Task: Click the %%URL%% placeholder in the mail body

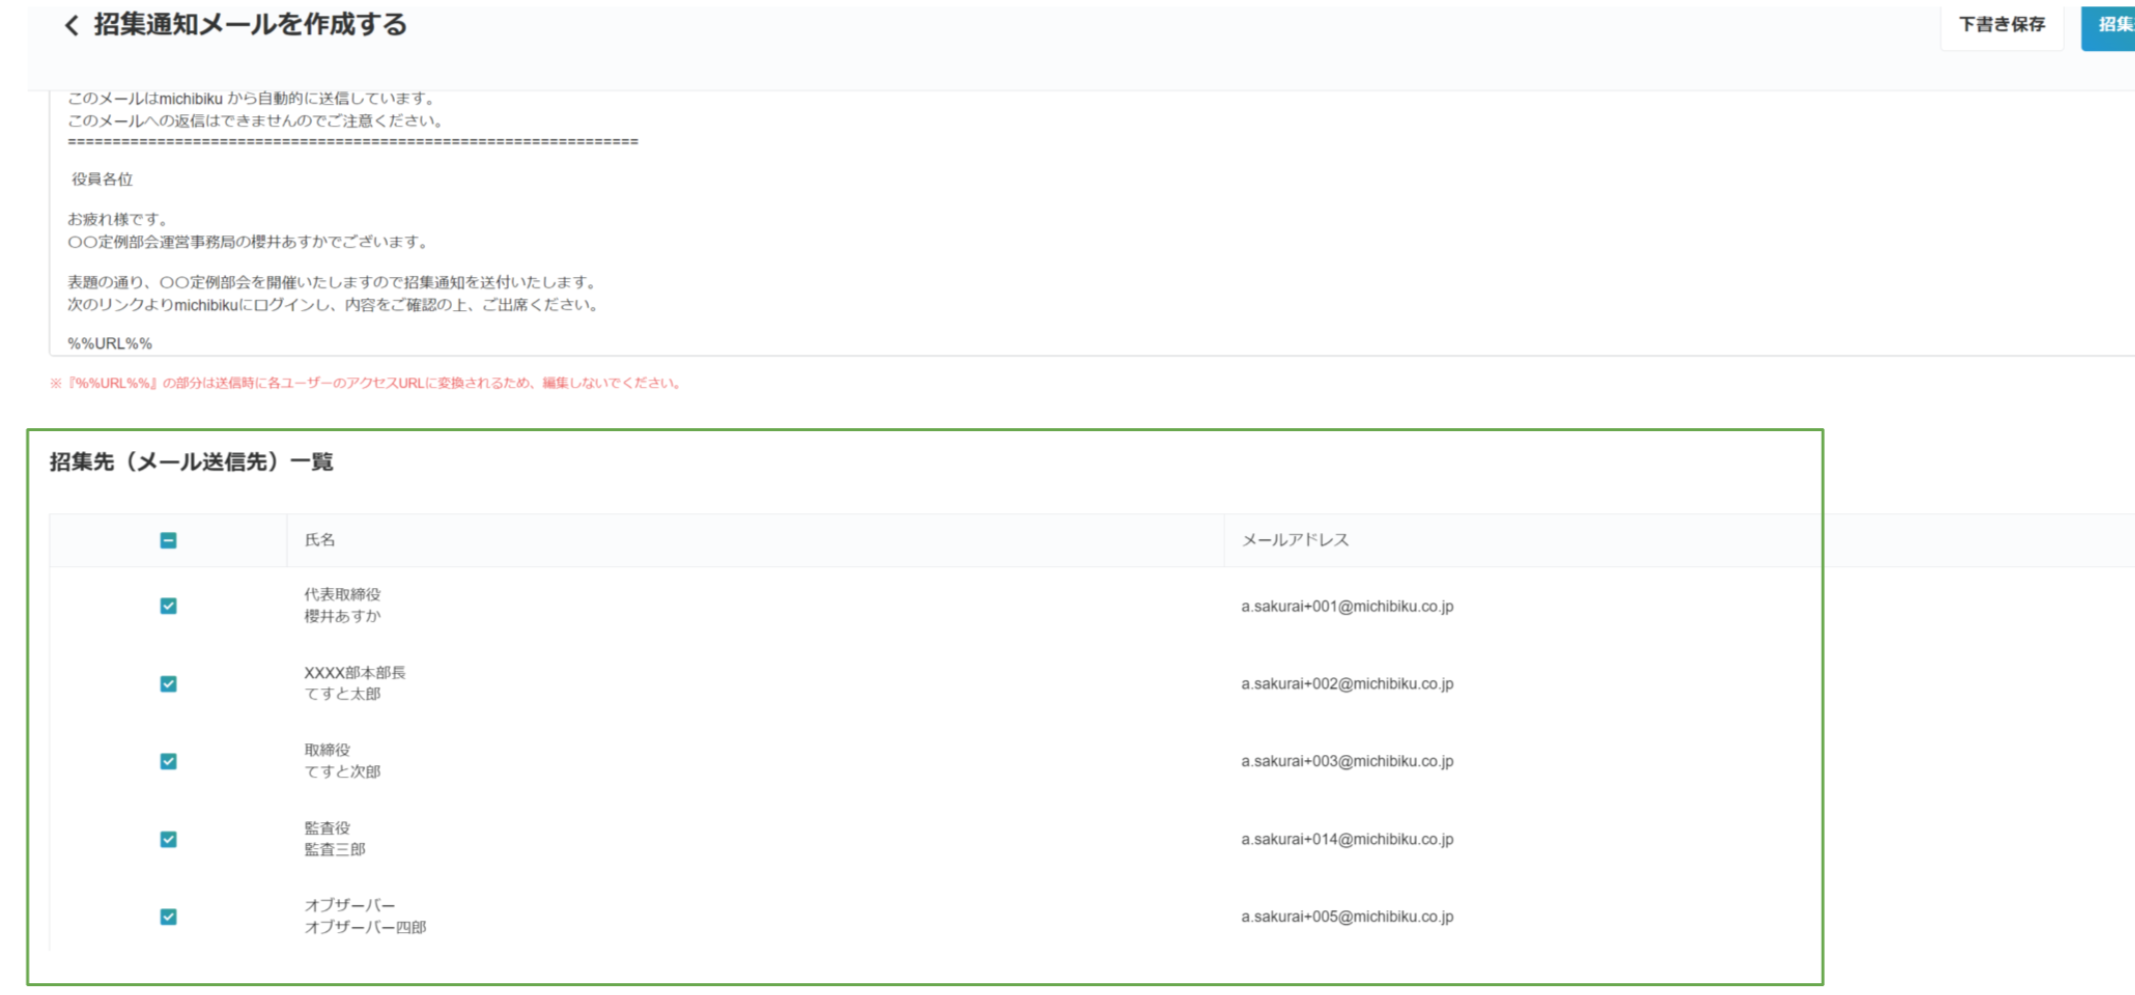Action: 110,343
